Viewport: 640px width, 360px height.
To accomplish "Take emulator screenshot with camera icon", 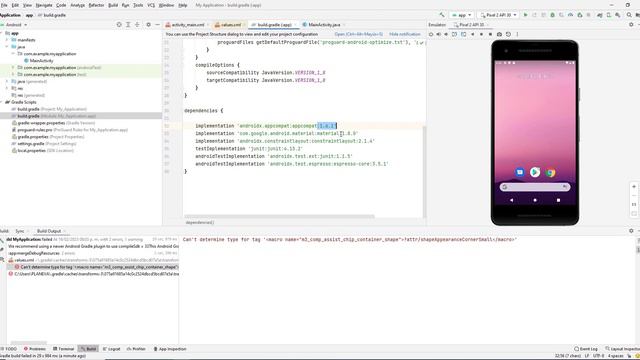I will point(499,34).
